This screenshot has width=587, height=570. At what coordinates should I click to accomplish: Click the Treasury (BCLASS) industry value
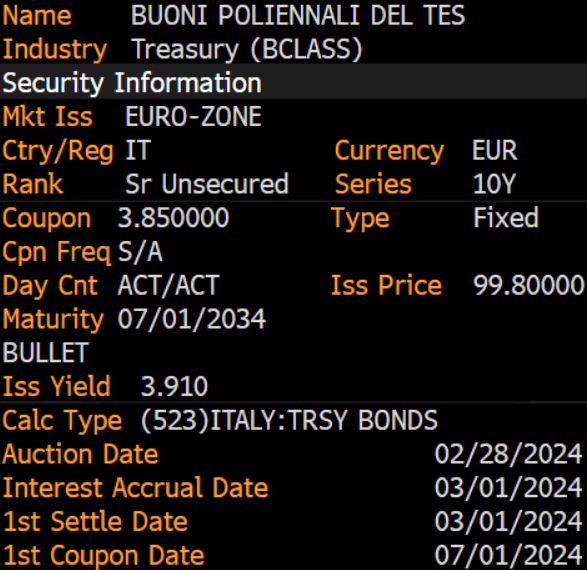click(247, 49)
